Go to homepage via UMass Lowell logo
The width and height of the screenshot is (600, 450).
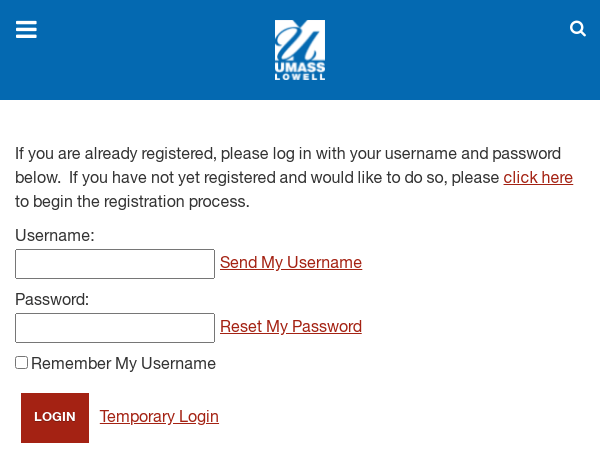[300, 50]
